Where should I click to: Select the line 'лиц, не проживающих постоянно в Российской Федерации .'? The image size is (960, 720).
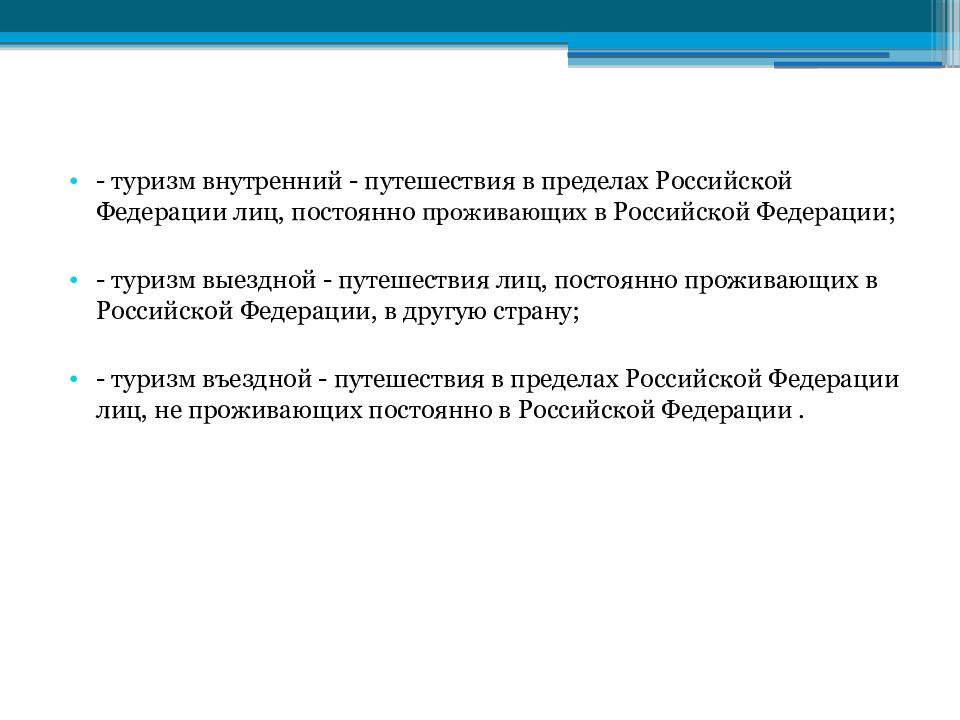(450, 410)
